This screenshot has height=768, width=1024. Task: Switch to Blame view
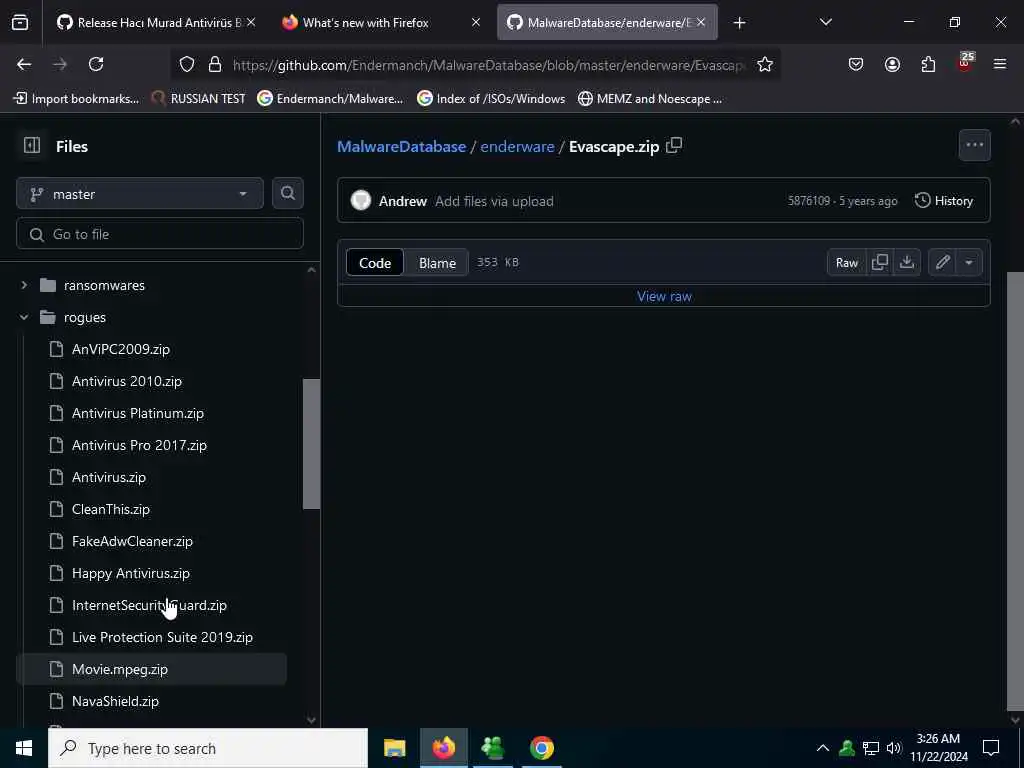coord(437,263)
